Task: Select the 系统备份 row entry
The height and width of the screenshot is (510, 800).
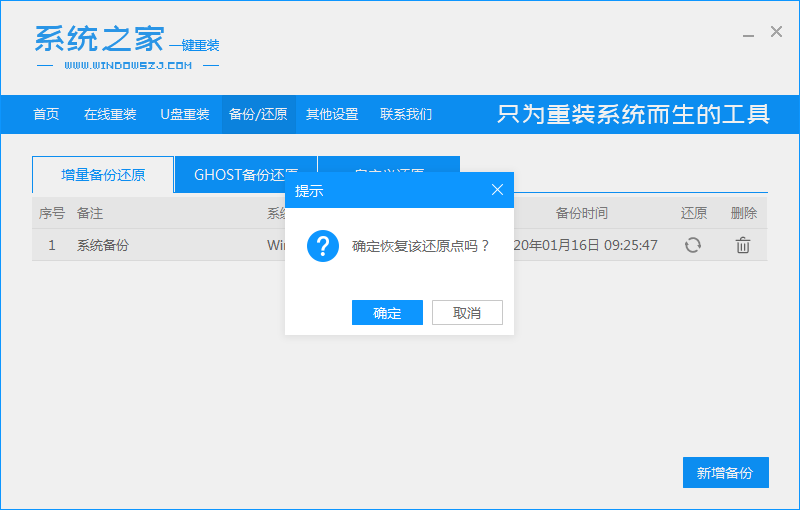Action: (103, 245)
